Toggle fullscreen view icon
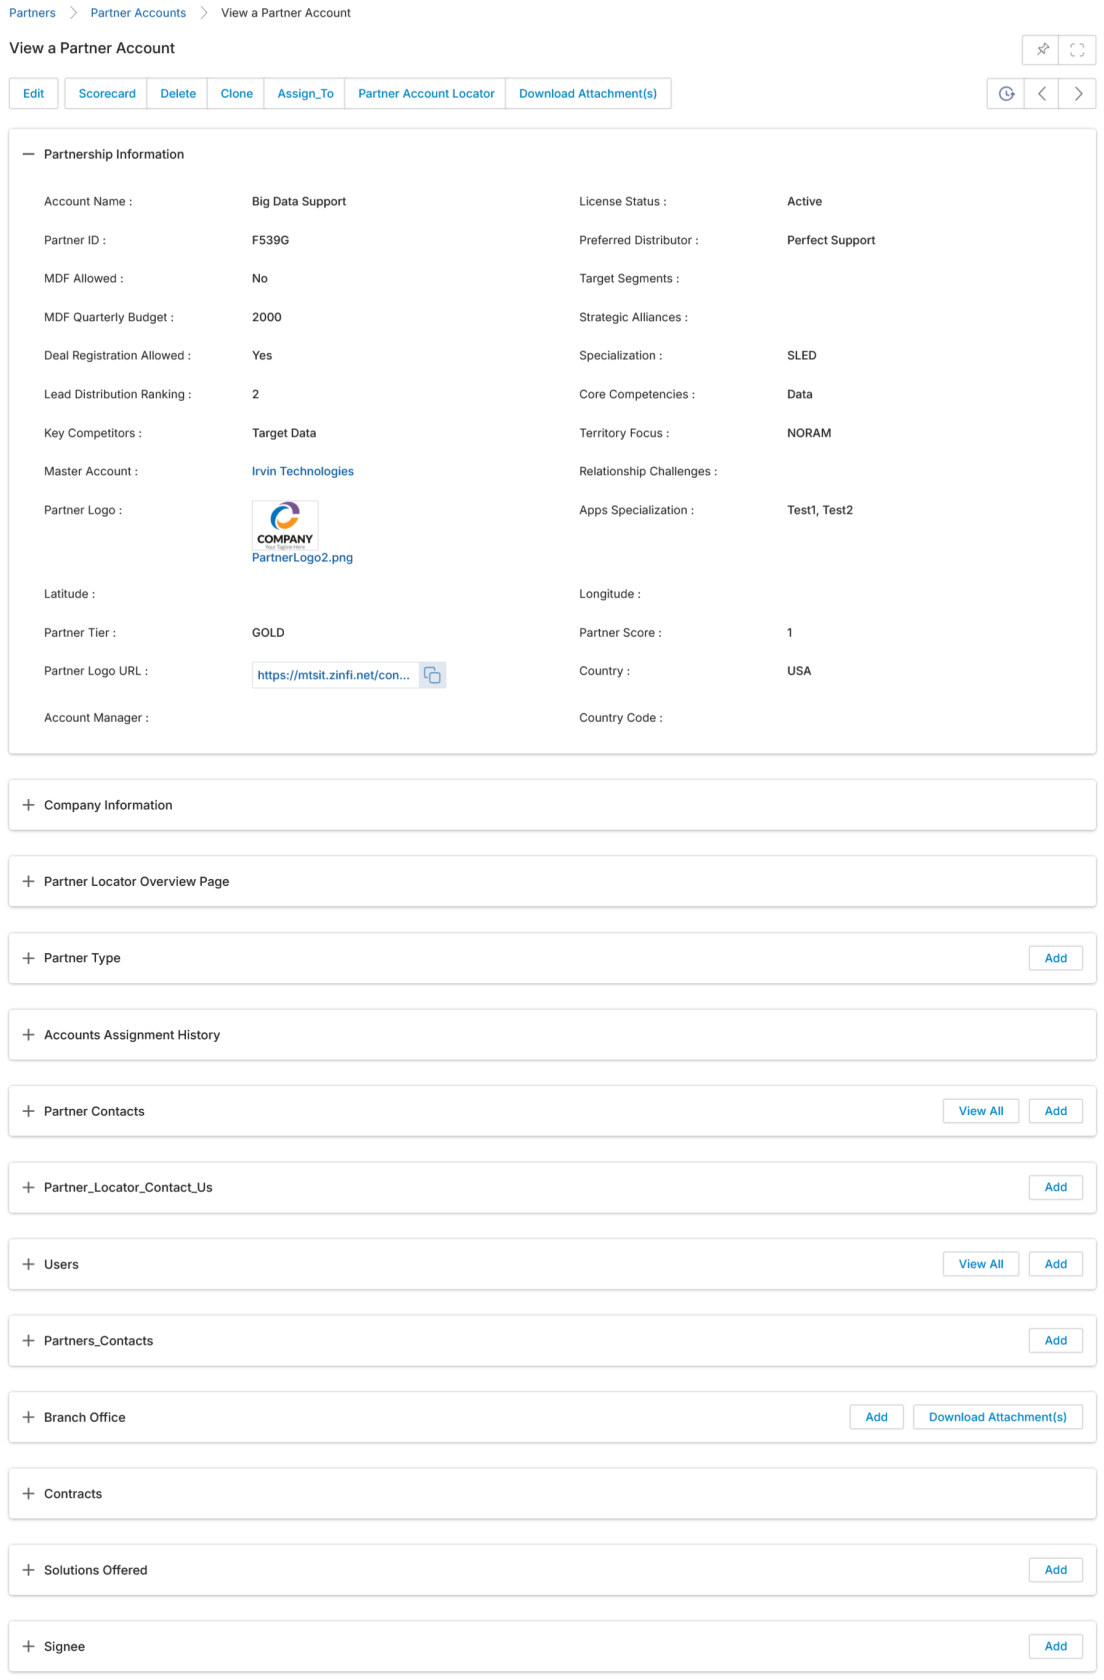The image size is (1104, 1680). (1077, 49)
